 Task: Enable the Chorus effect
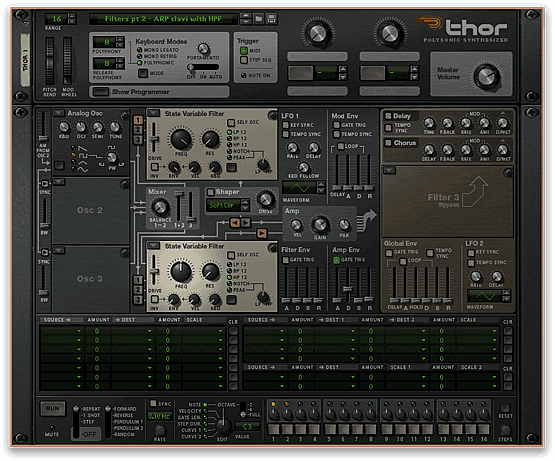click(388, 143)
